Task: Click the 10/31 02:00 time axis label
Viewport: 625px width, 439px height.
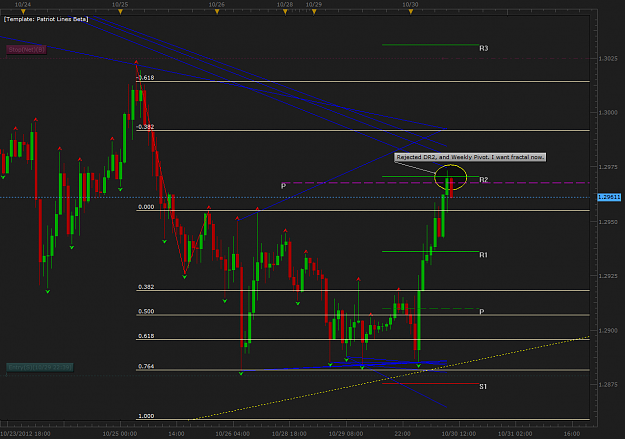Action: pyautogui.click(x=515, y=433)
